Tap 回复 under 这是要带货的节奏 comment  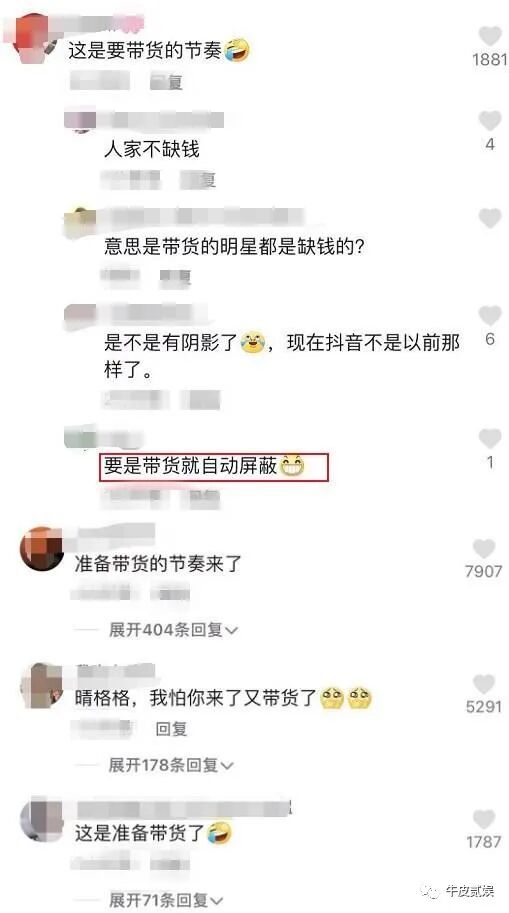[167, 82]
